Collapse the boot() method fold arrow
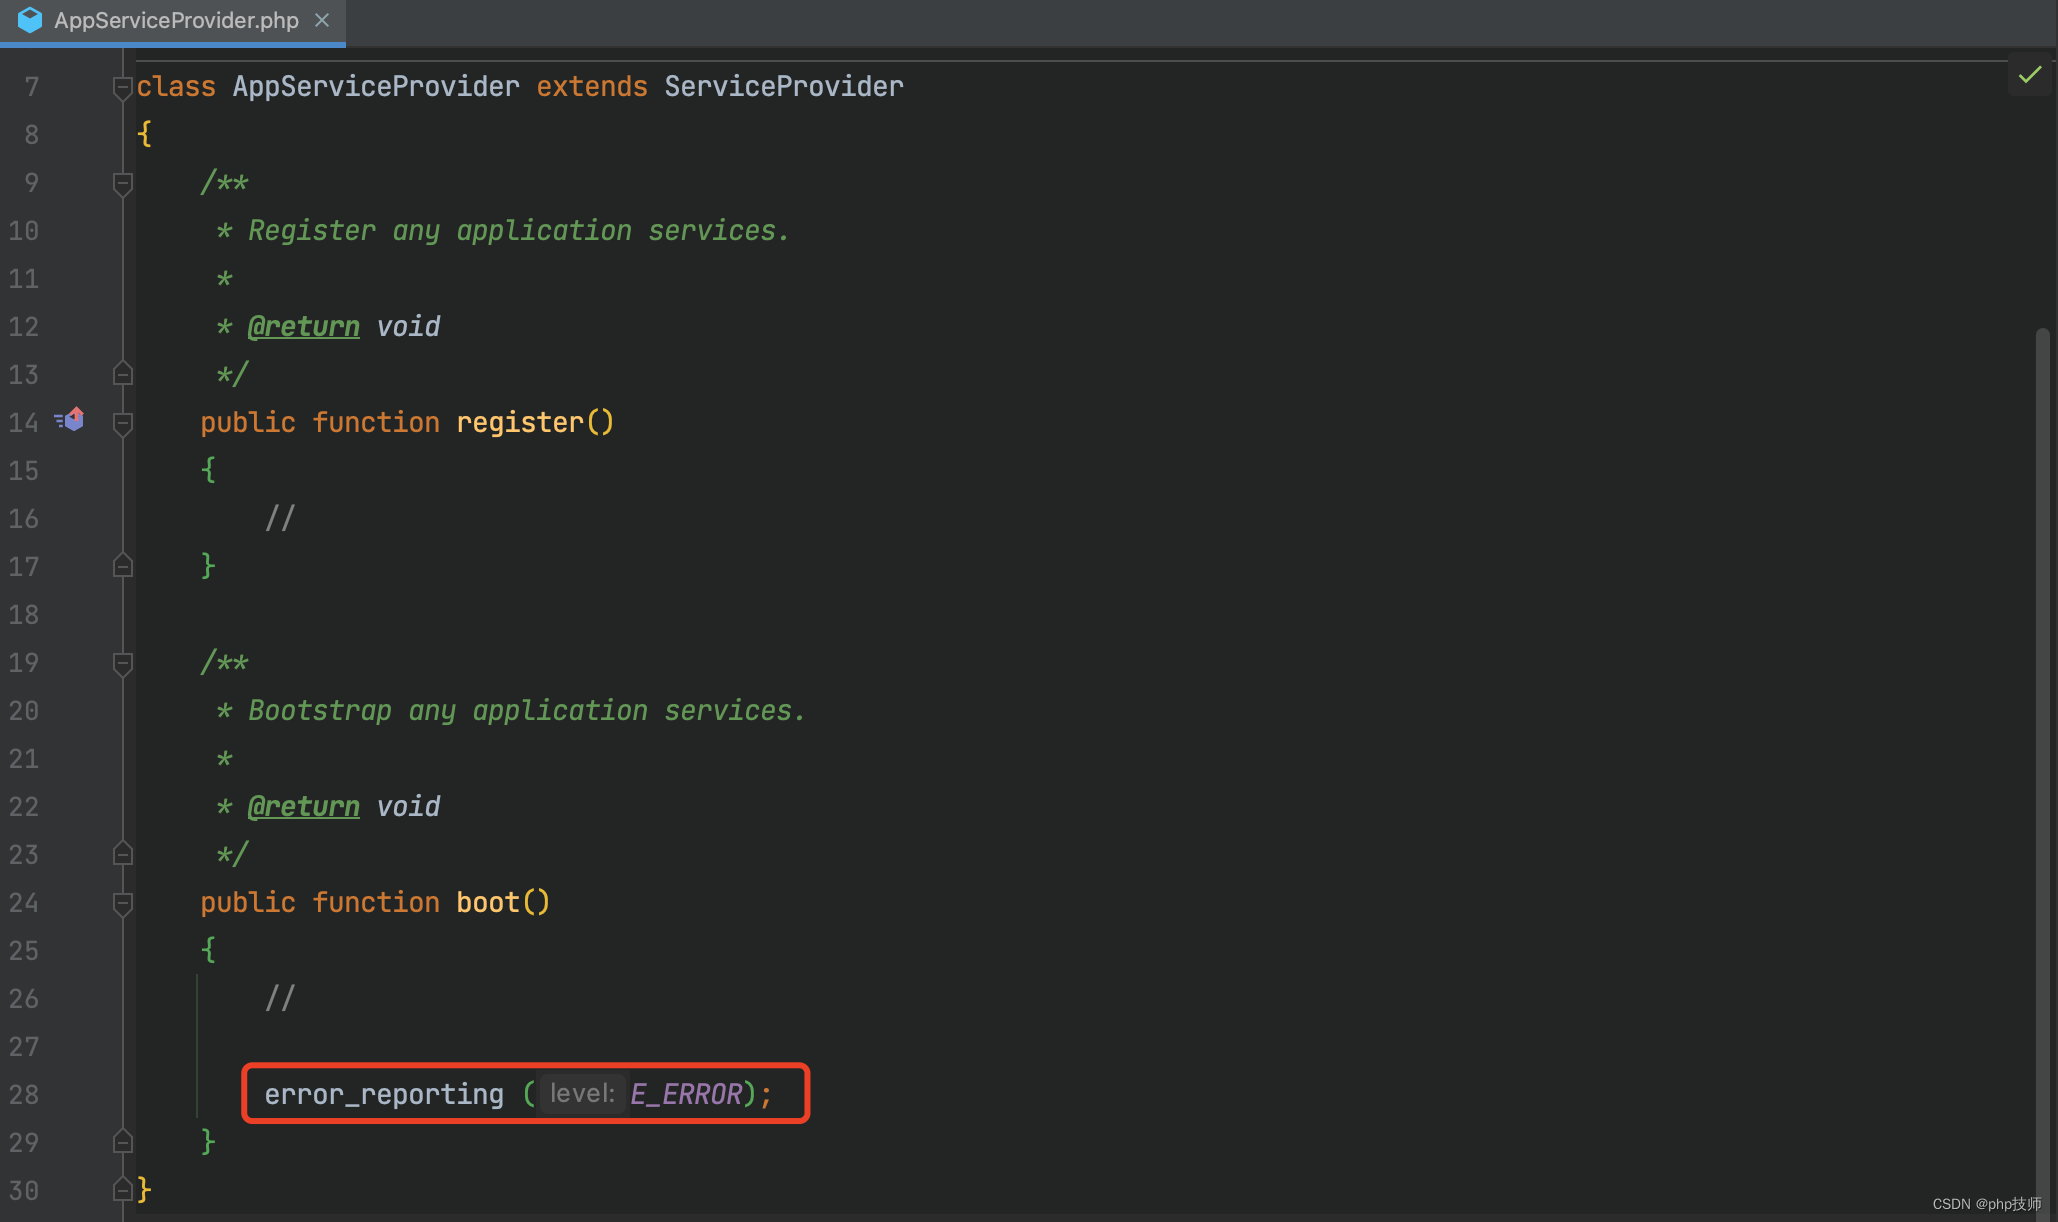 tap(122, 902)
